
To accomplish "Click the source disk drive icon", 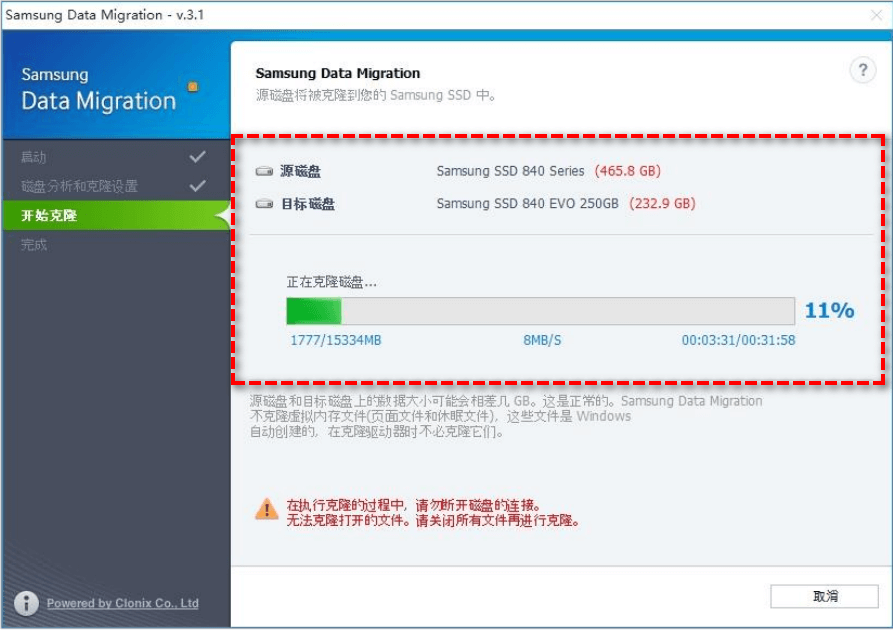I will 264,172.
